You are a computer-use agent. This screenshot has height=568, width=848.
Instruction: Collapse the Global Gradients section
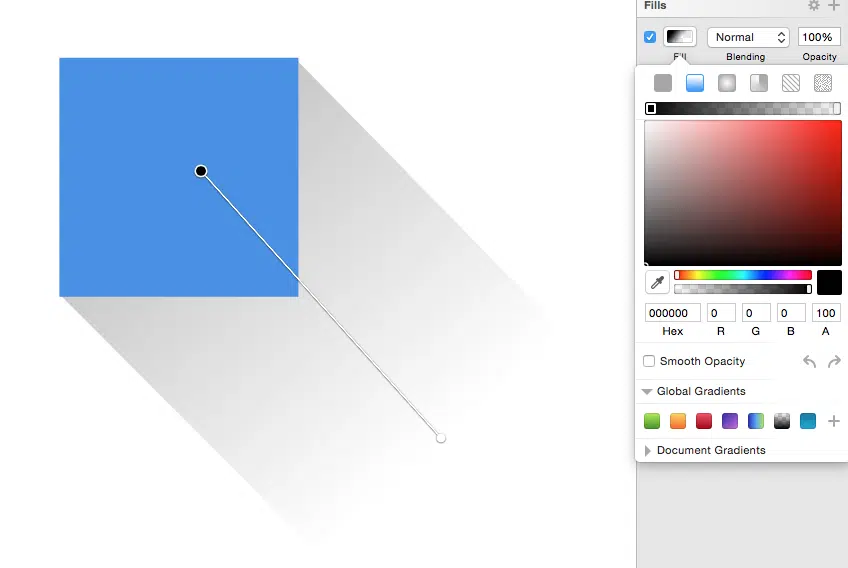click(648, 392)
